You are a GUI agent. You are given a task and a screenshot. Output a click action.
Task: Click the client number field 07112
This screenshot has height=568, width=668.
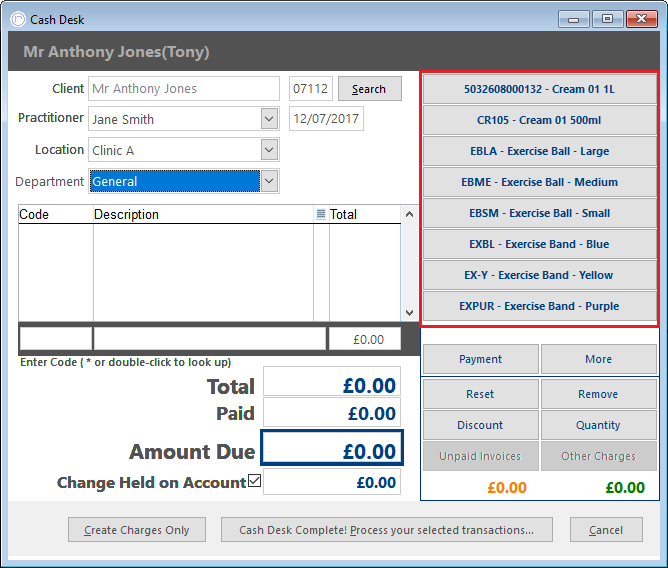point(311,89)
